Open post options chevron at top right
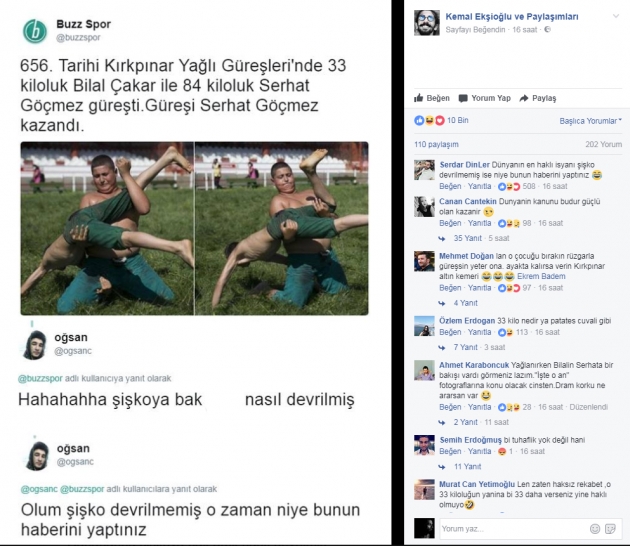The height and width of the screenshot is (546, 630). point(616,16)
